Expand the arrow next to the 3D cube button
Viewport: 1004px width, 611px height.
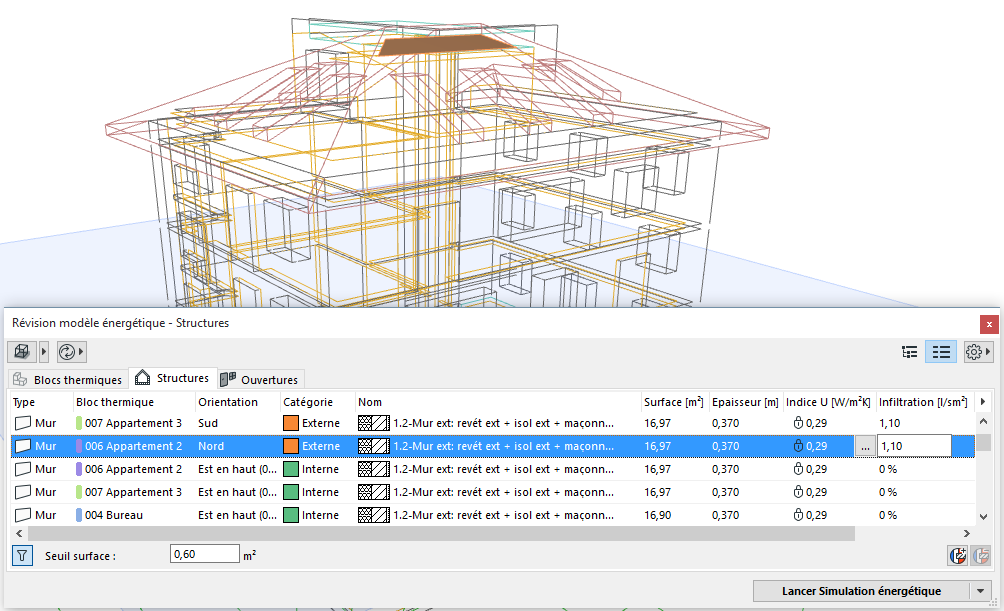pyautogui.click(x=43, y=352)
